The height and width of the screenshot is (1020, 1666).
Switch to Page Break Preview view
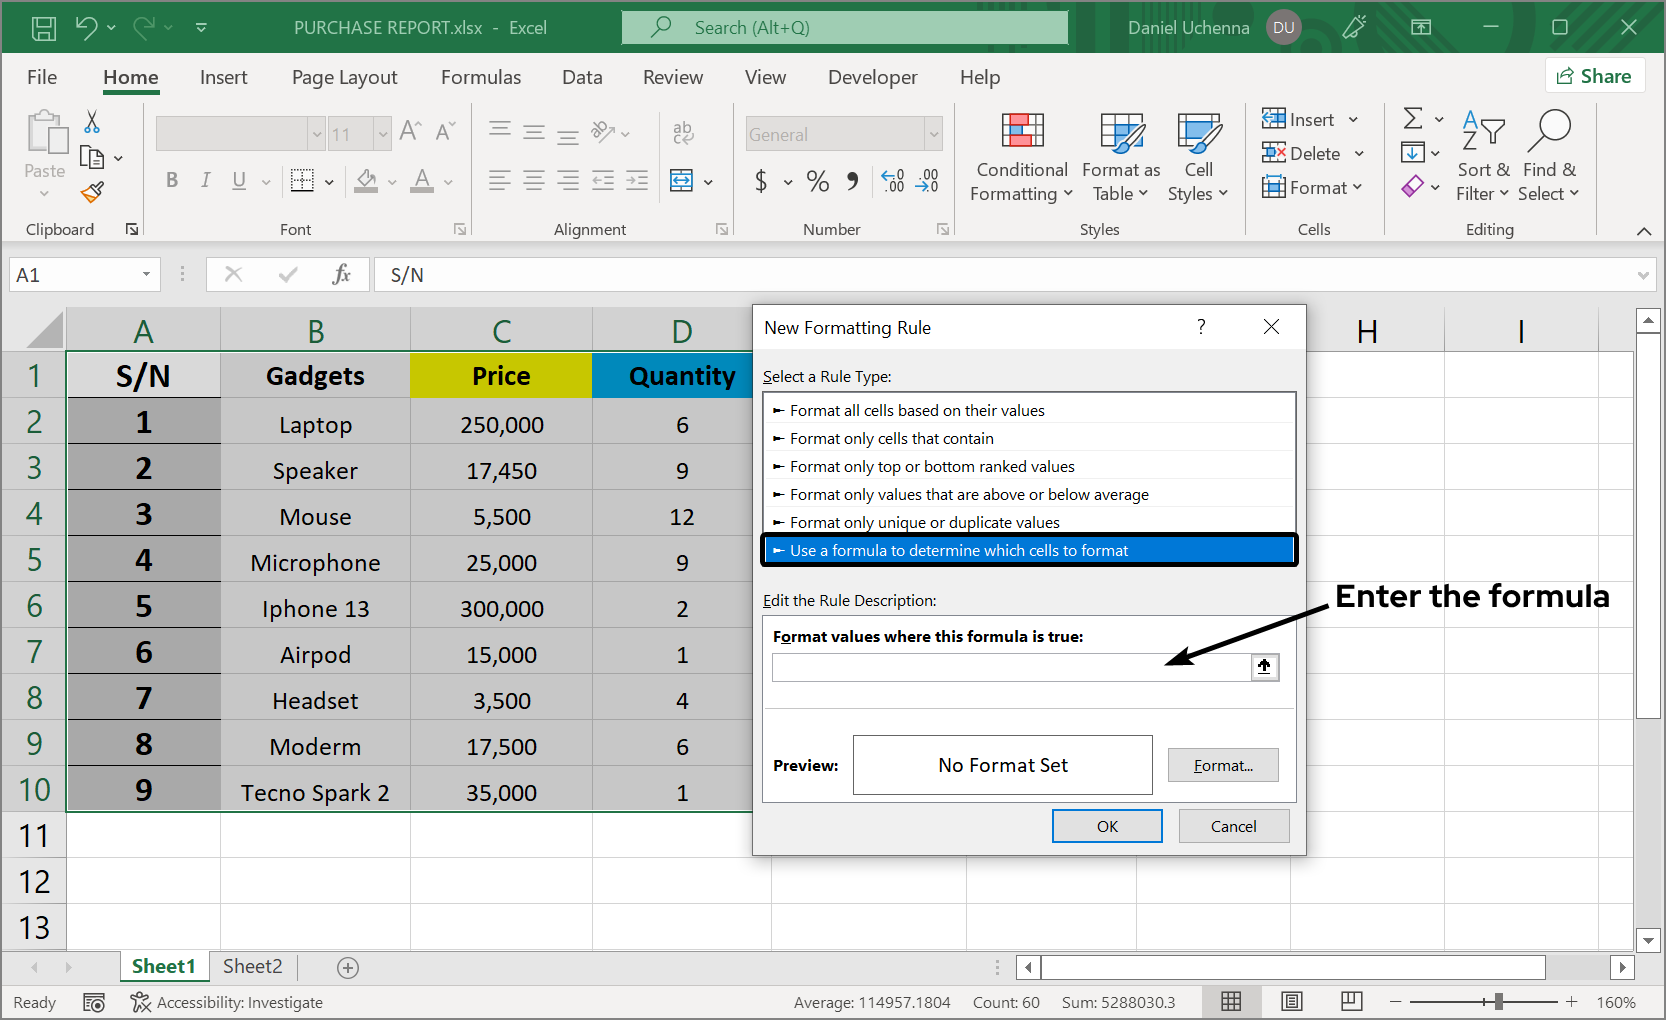pyautogui.click(x=1352, y=1001)
